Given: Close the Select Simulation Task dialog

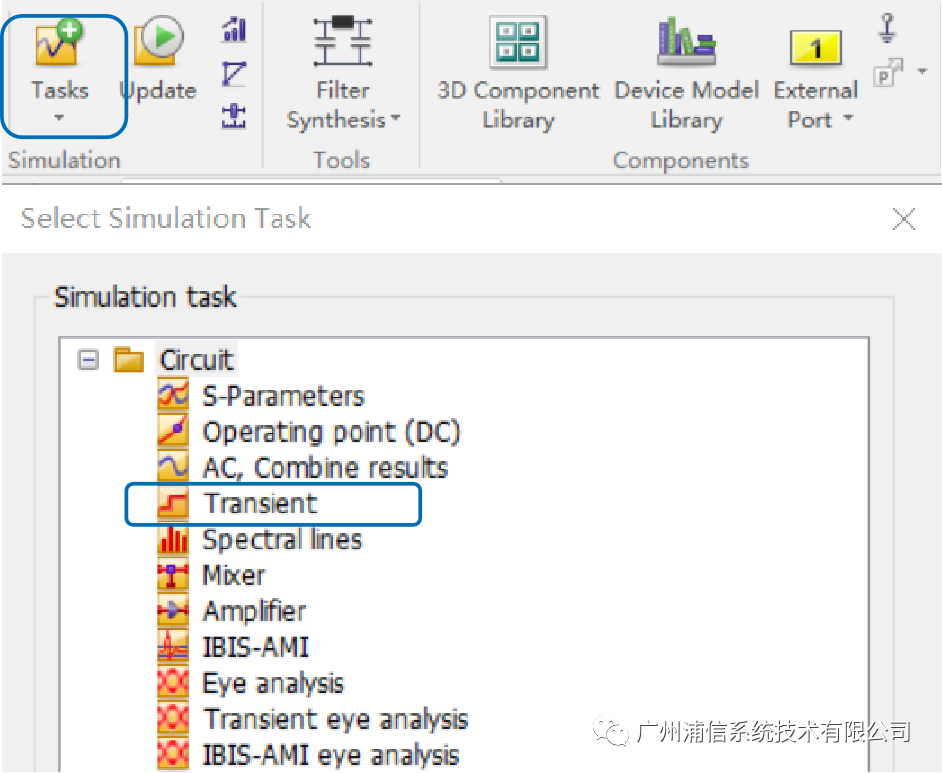Looking at the screenshot, I should (904, 219).
